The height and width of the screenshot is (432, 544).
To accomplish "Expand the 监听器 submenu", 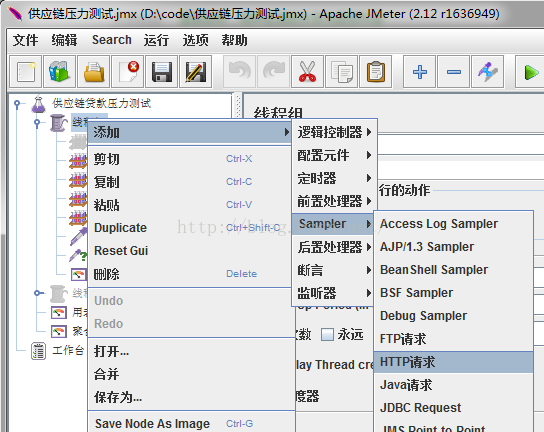I will (x=333, y=293).
